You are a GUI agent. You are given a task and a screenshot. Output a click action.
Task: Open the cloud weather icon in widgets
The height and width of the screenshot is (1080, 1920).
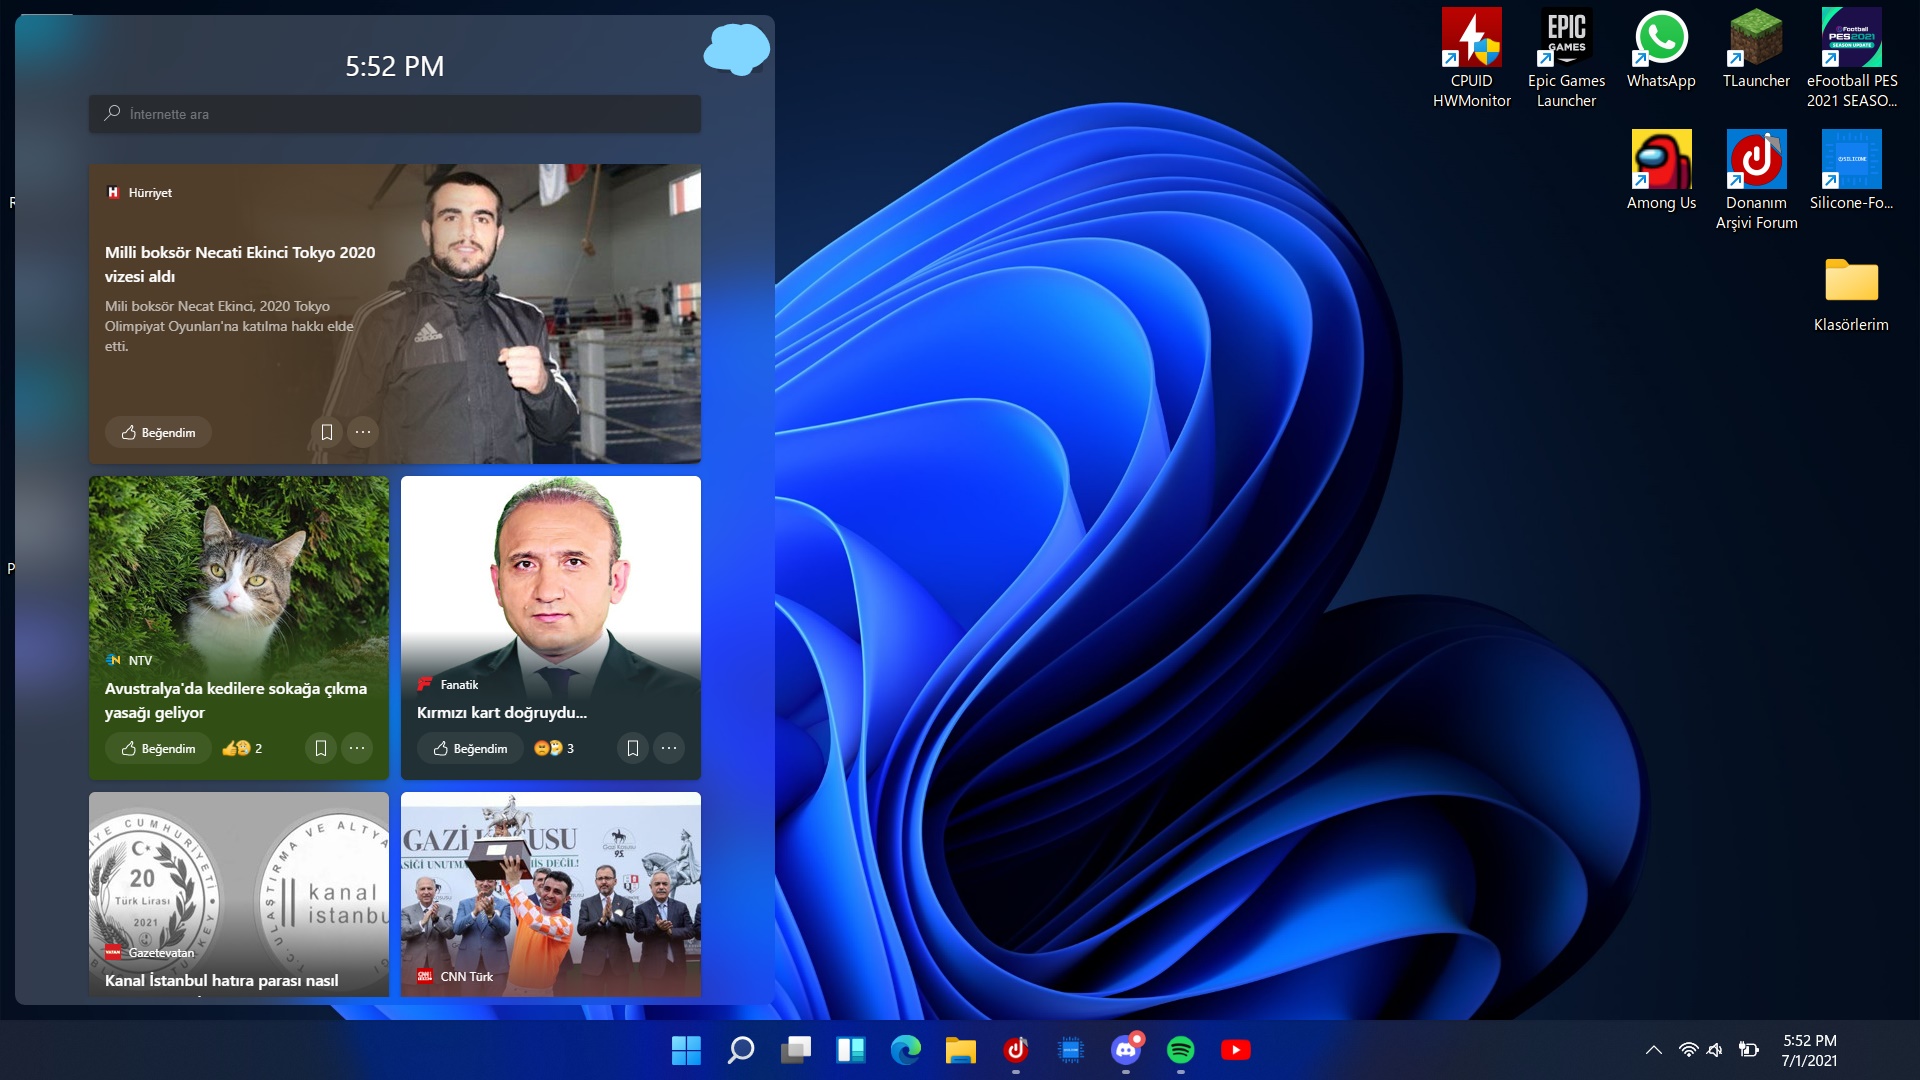737,49
